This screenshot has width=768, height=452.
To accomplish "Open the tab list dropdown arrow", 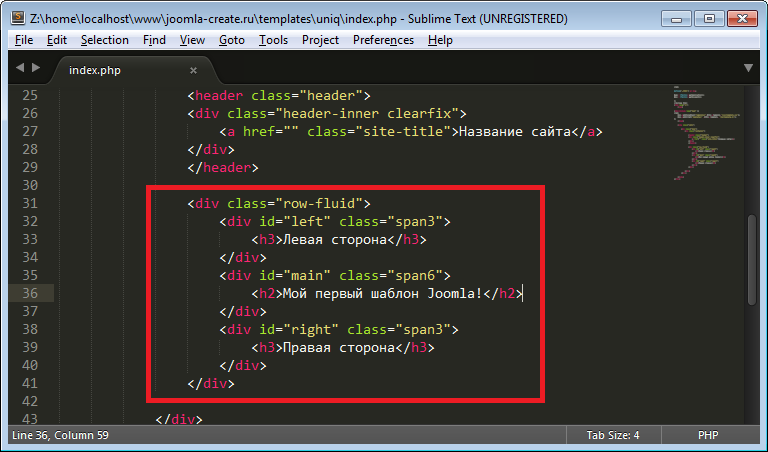I will pyautogui.click(x=749, y=69).
